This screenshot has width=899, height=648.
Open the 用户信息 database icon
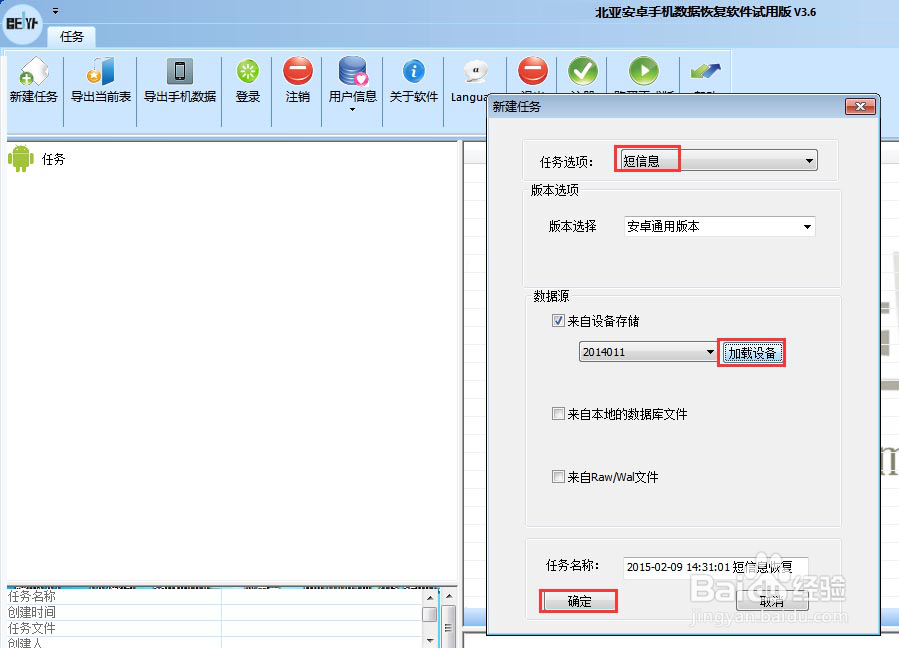pos(352,72)
